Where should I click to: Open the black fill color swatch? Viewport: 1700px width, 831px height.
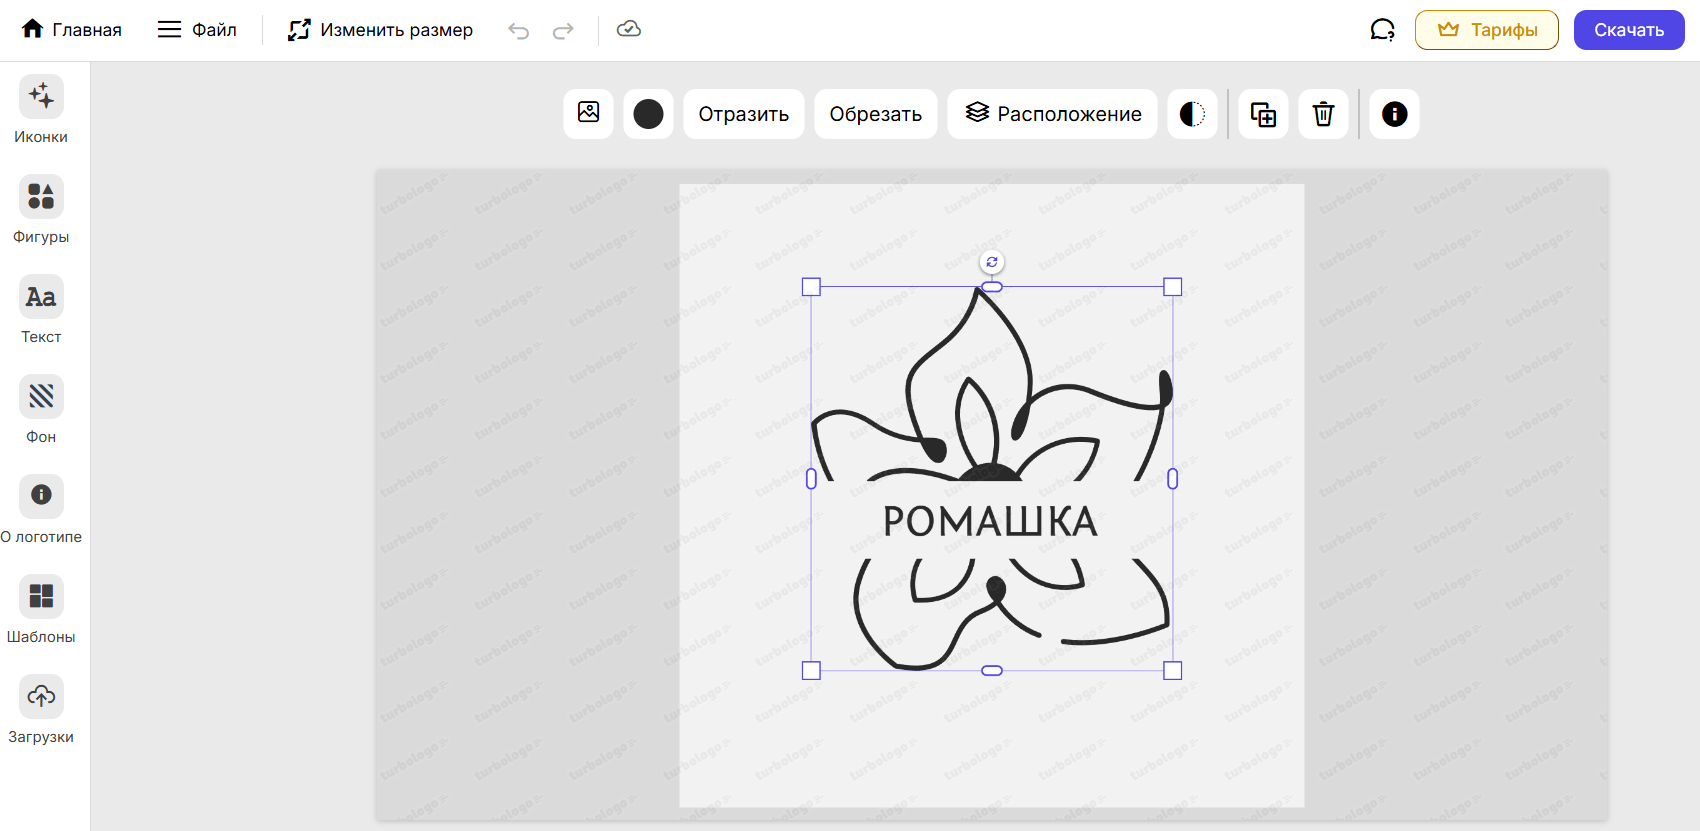point(648,114)
